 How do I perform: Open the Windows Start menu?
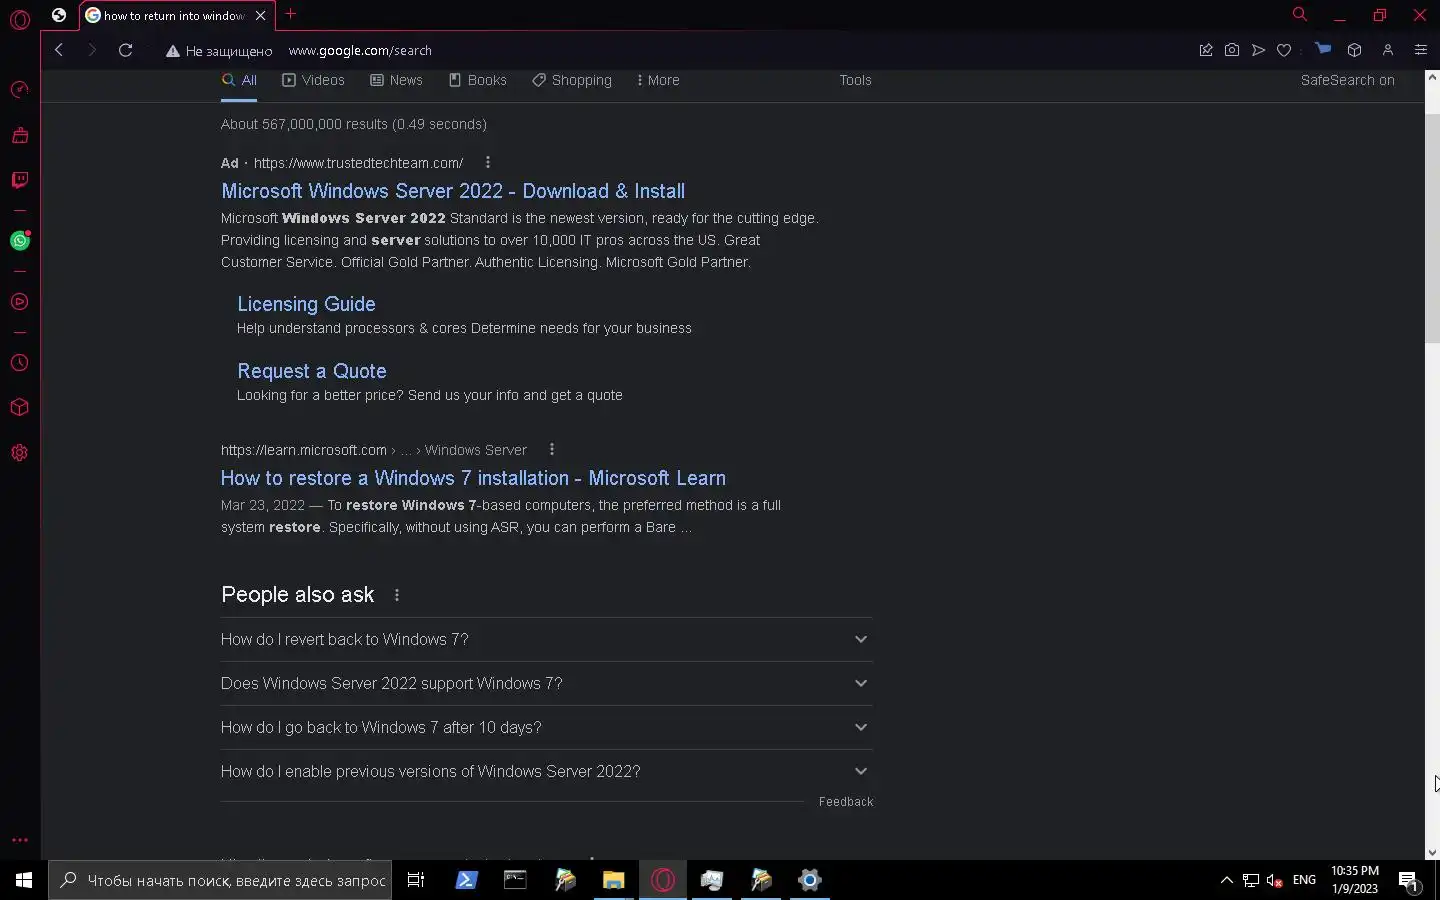click(24, 880)
